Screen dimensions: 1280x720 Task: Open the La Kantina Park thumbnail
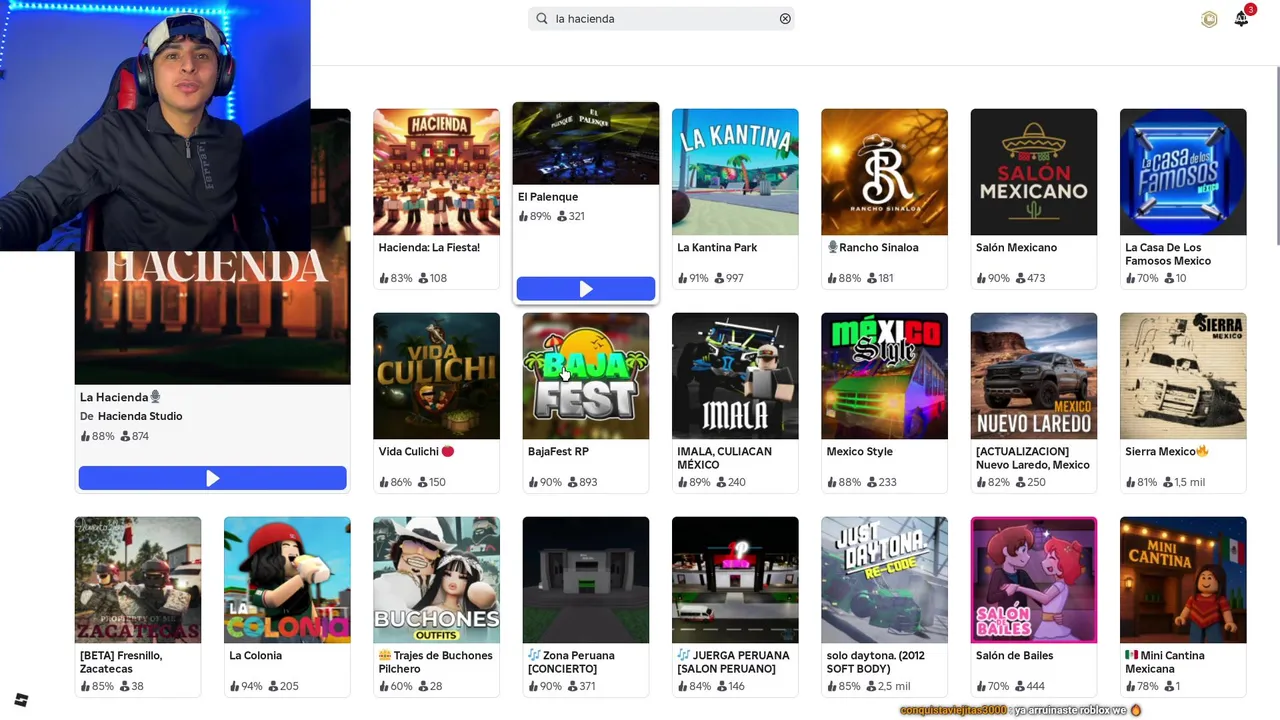tap(735, 172)
